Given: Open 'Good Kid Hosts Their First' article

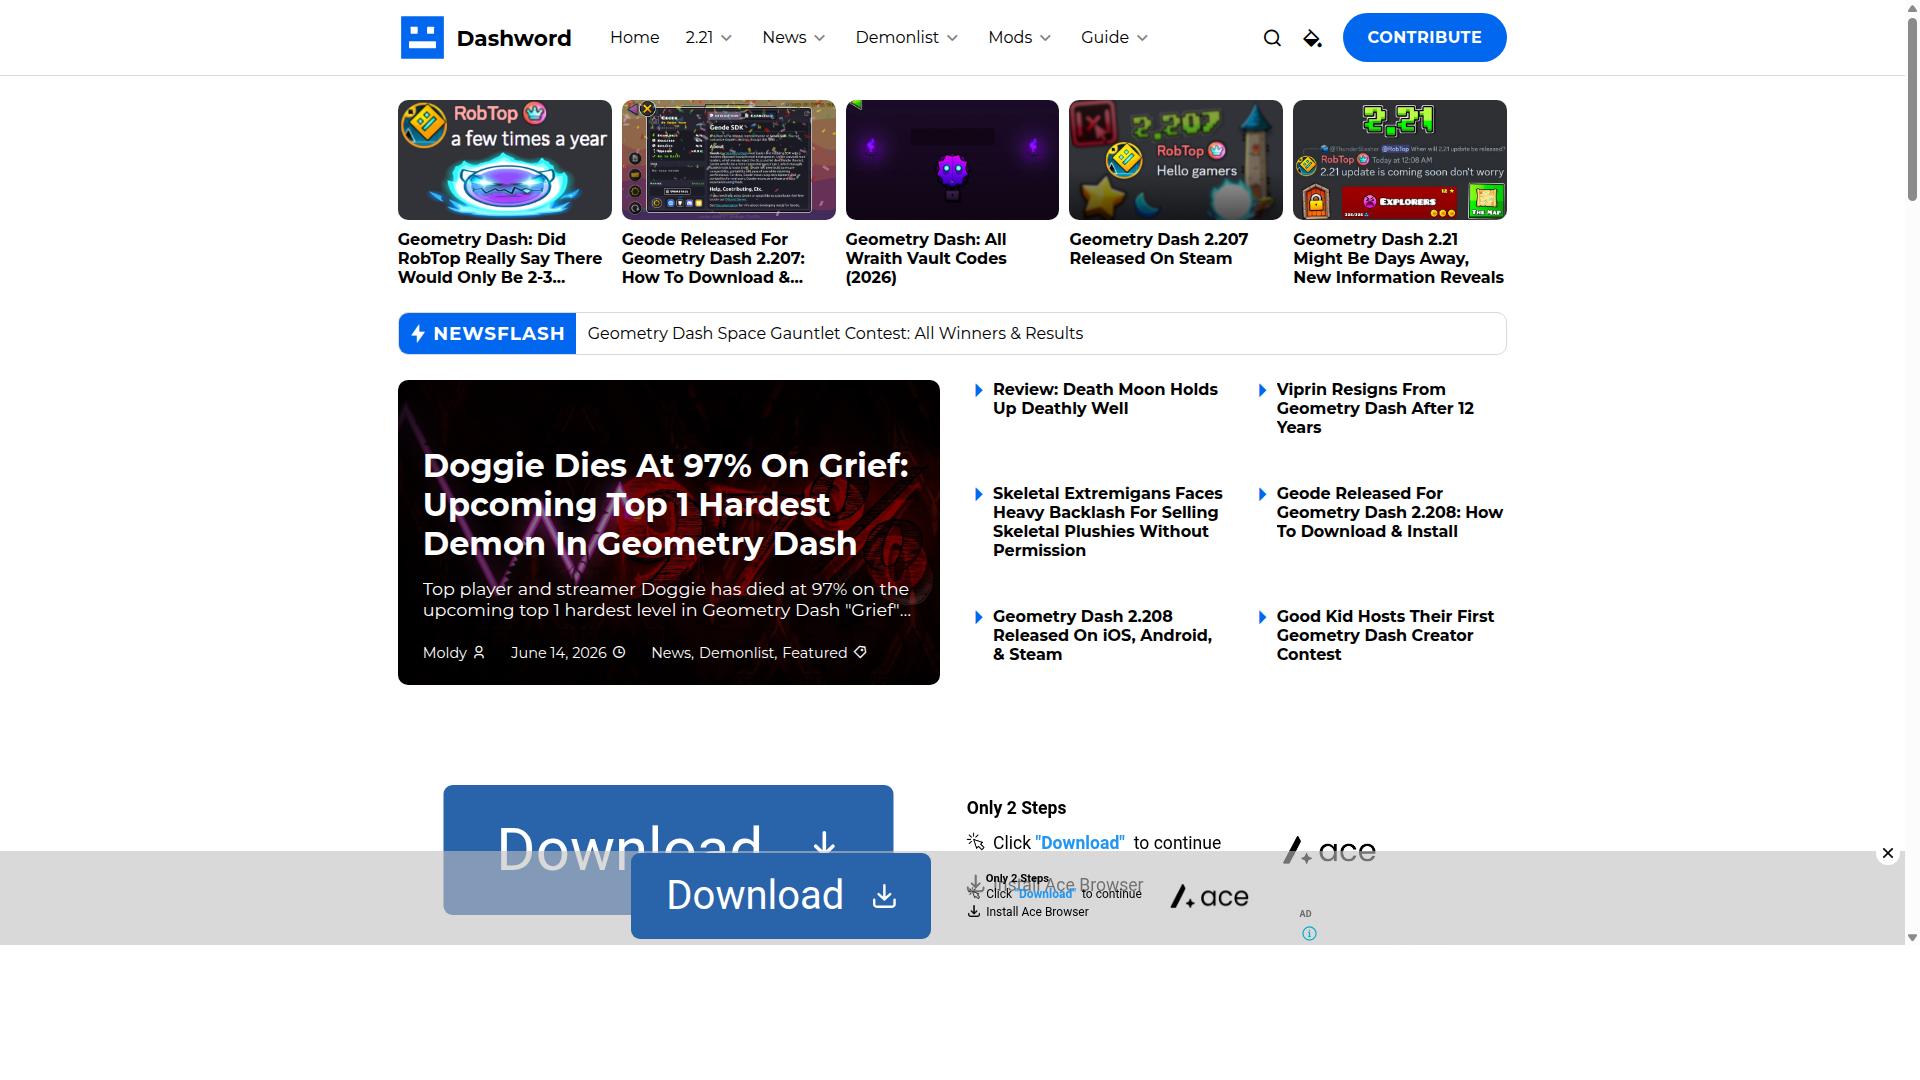Looking at the screenshot, I should [x=1385, y=636].
